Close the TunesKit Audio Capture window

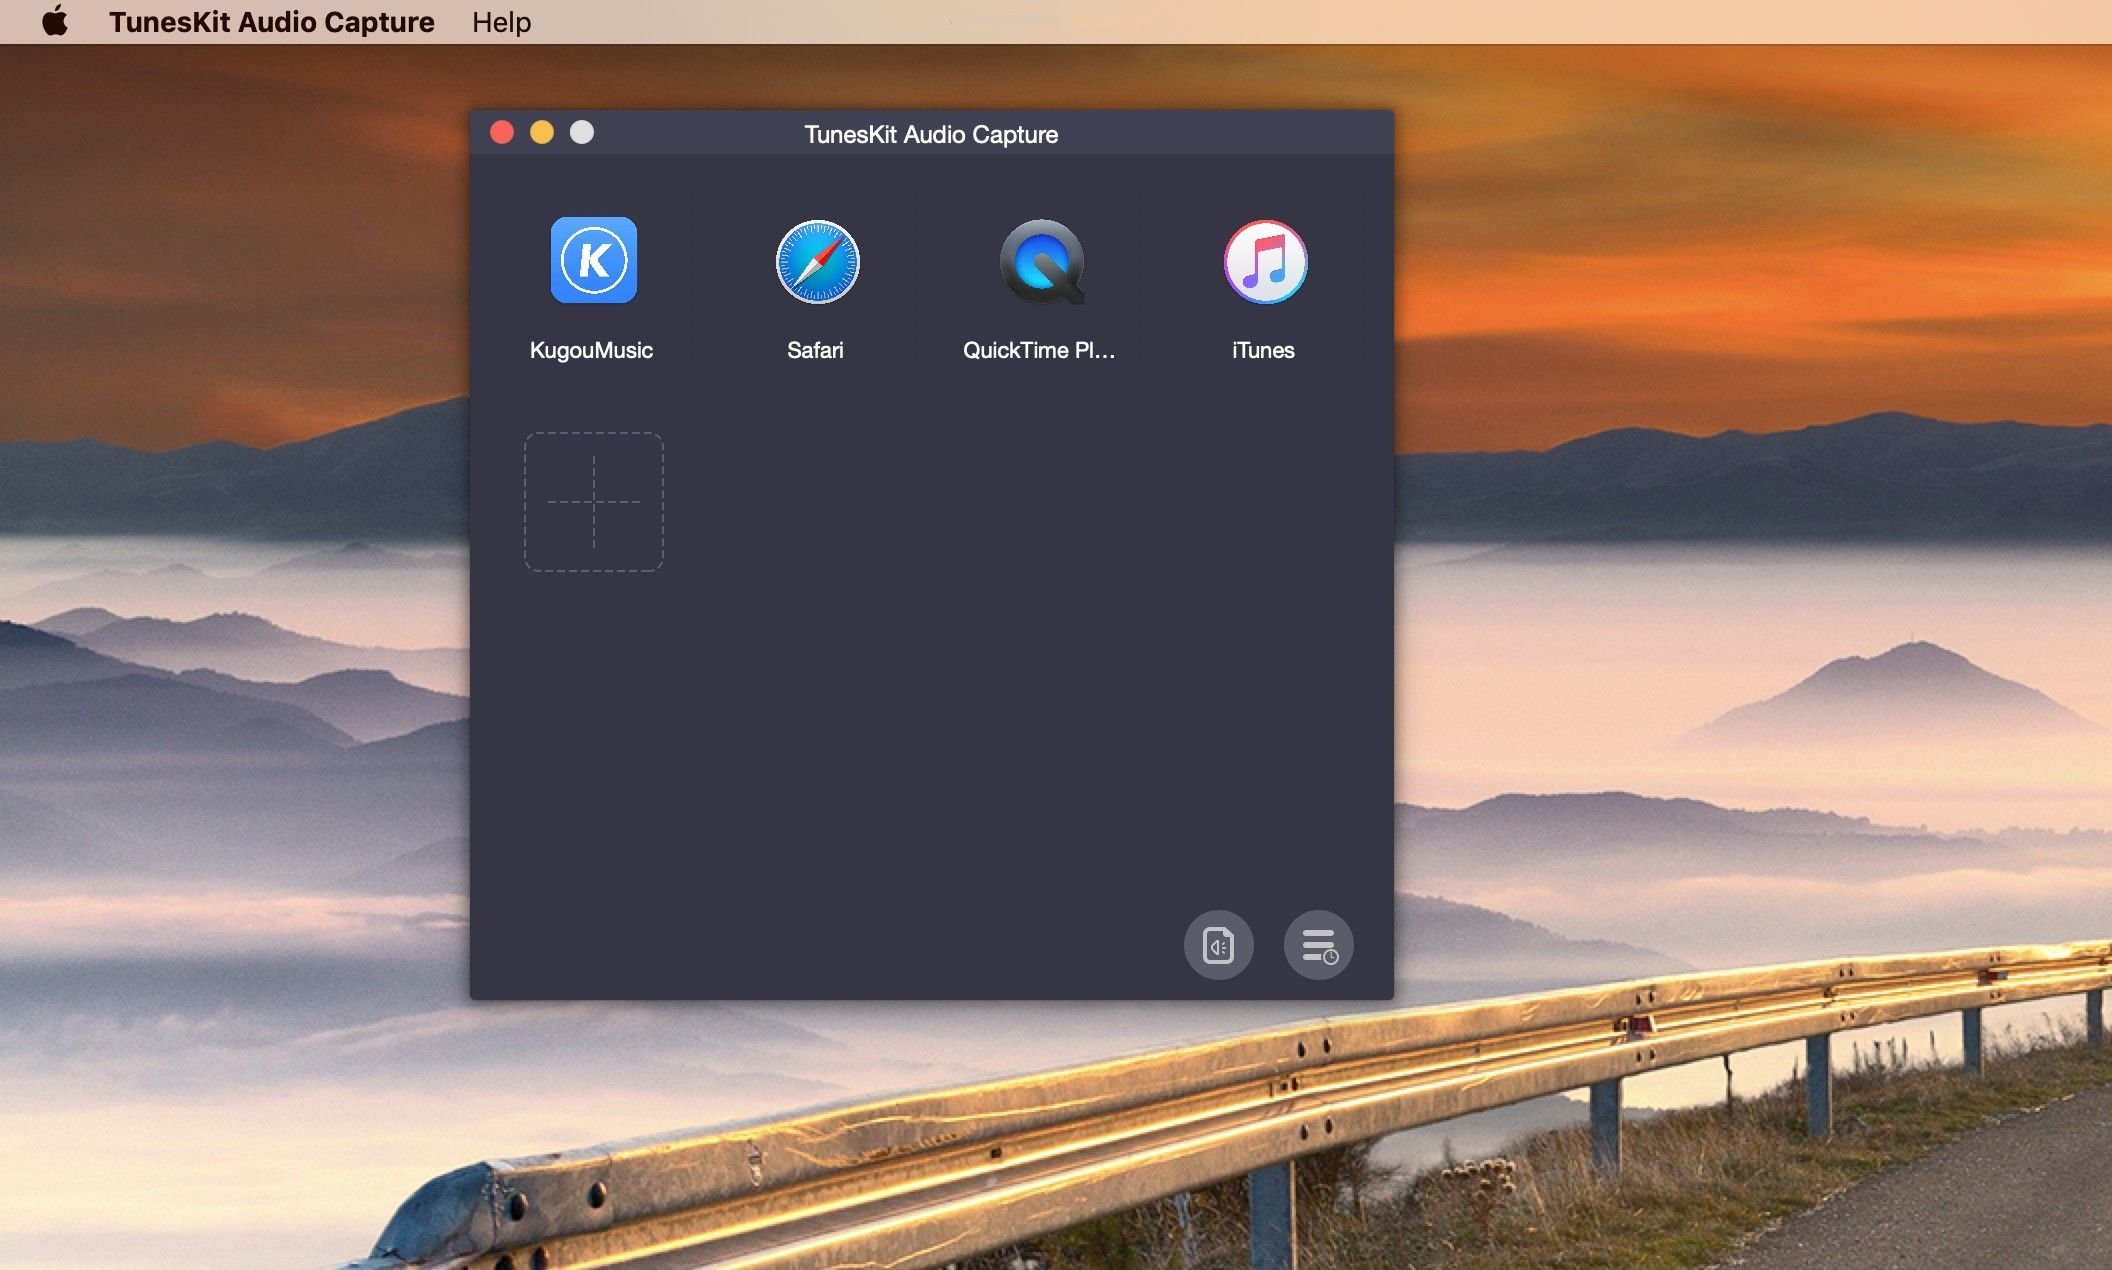coord(502,132)
